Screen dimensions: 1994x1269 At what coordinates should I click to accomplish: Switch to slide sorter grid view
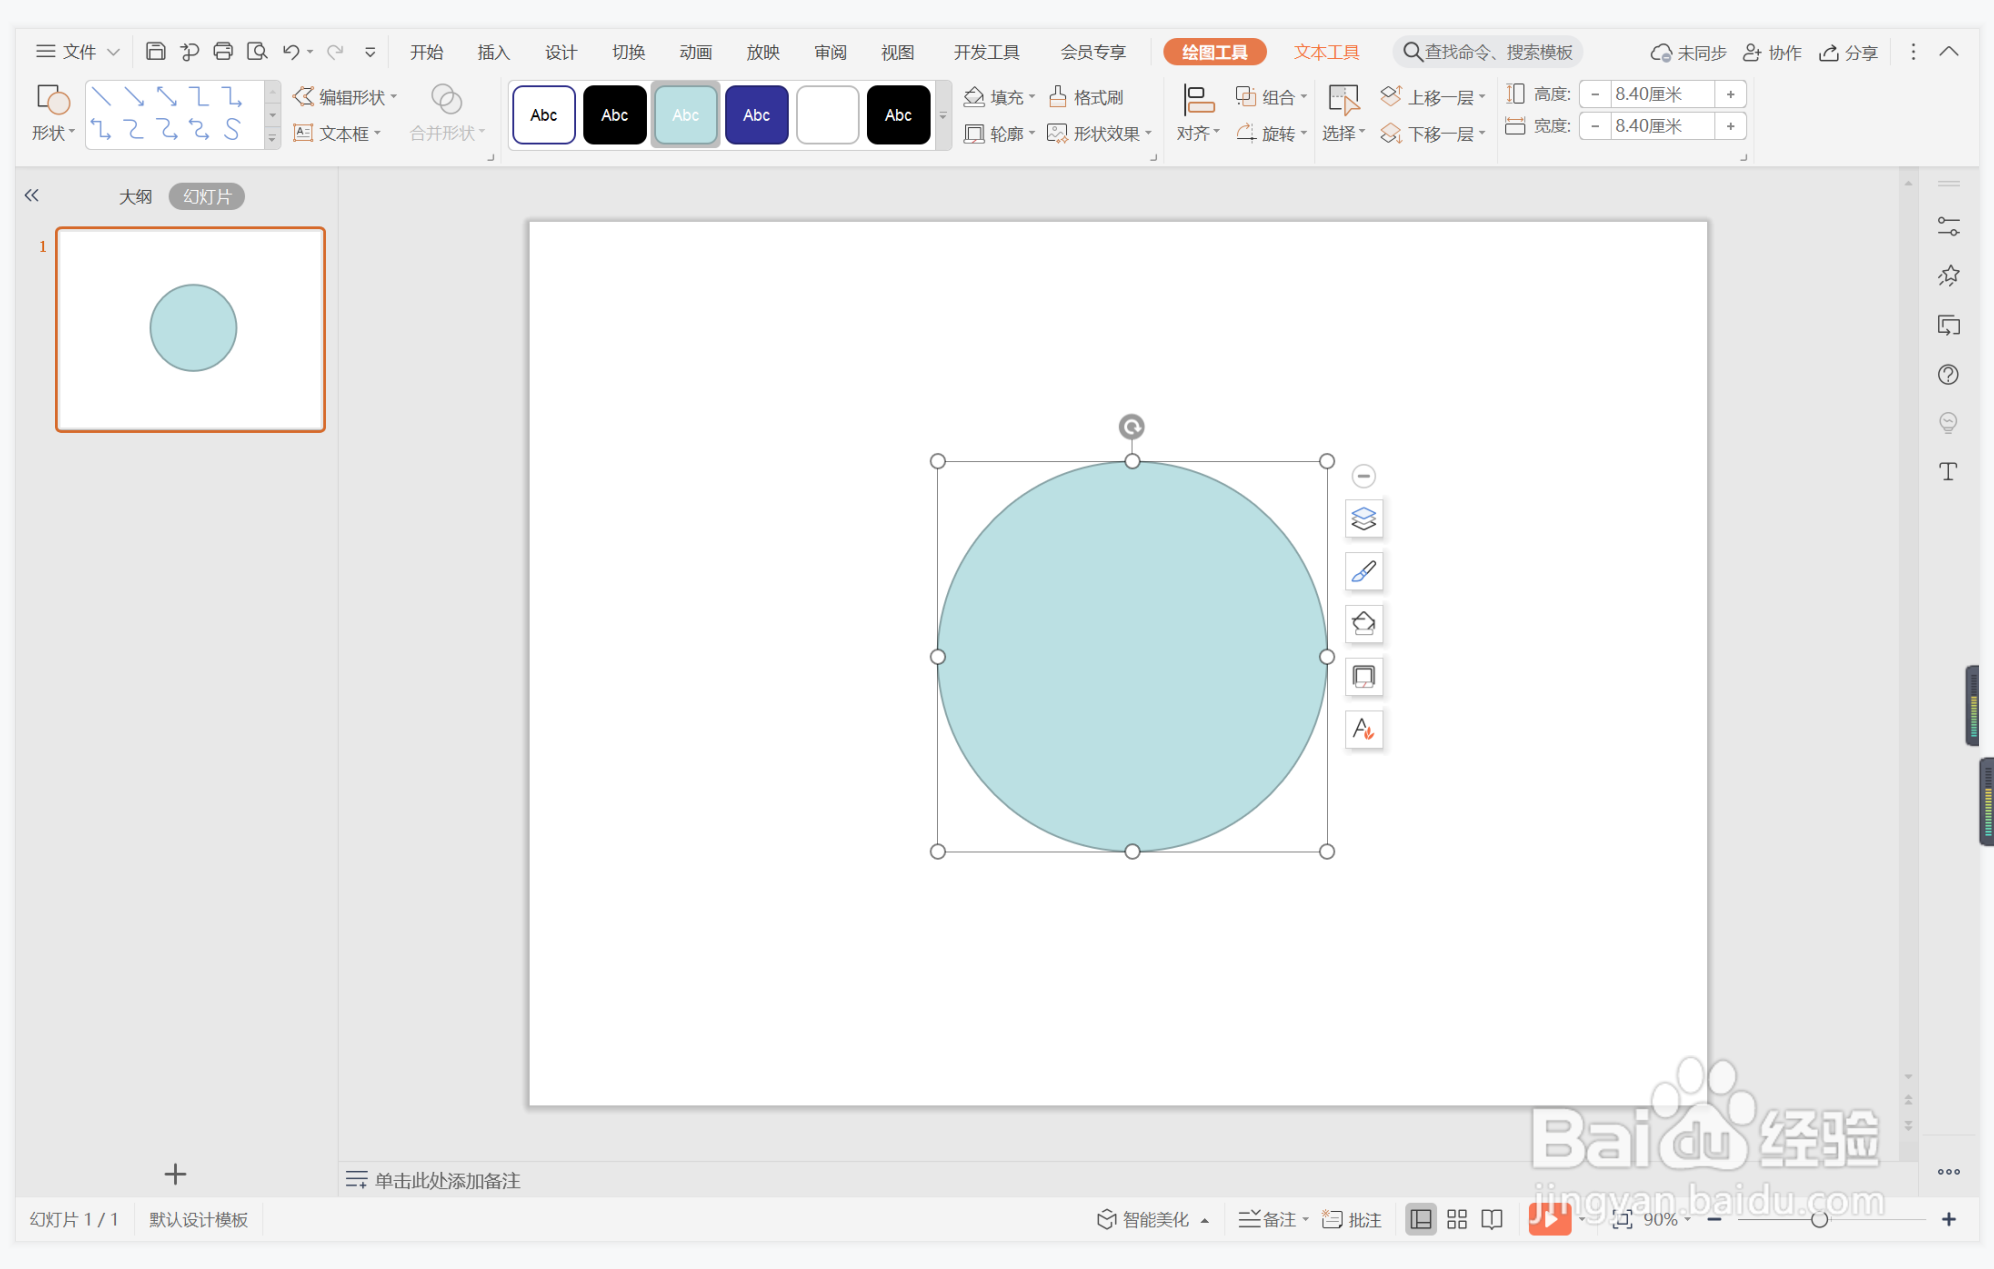[x=1456, y=1219]
